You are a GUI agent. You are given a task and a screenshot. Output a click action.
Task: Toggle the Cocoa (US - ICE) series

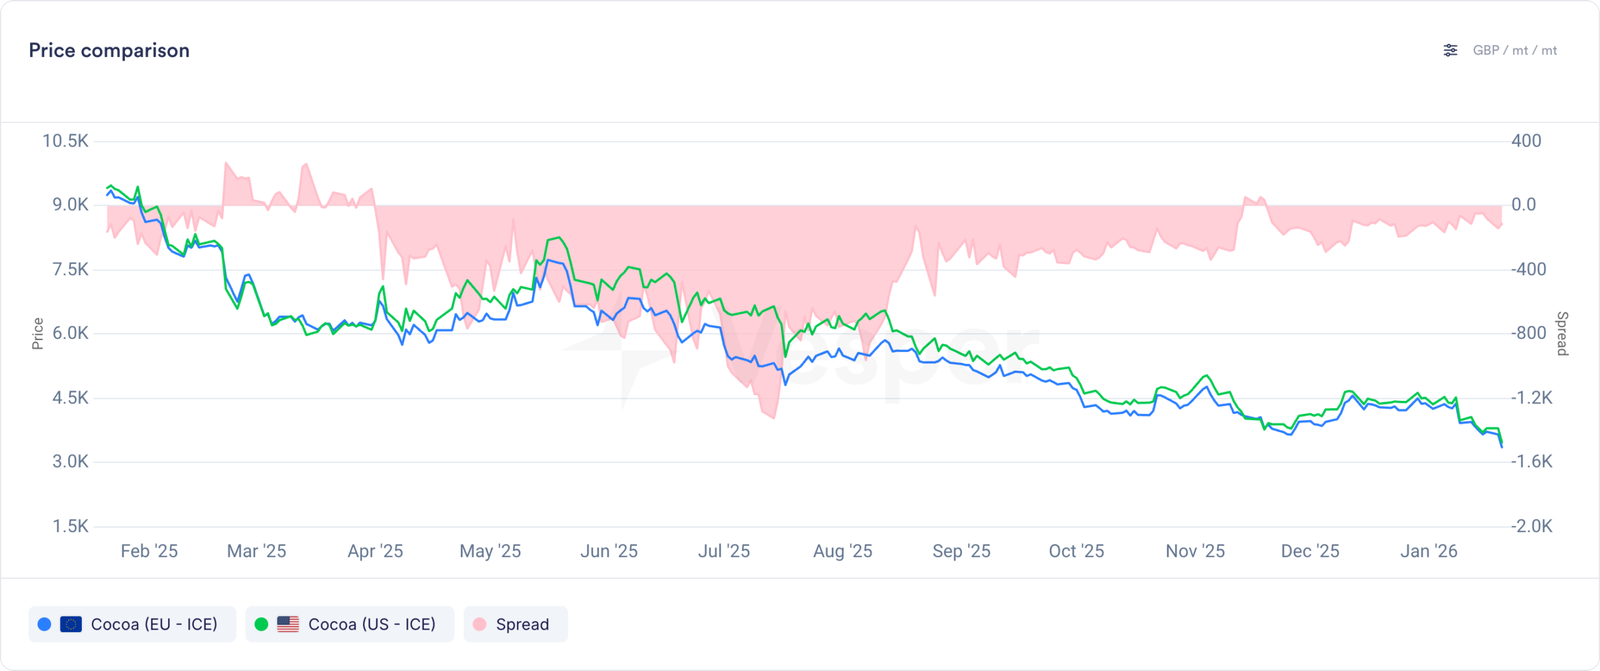372,624
